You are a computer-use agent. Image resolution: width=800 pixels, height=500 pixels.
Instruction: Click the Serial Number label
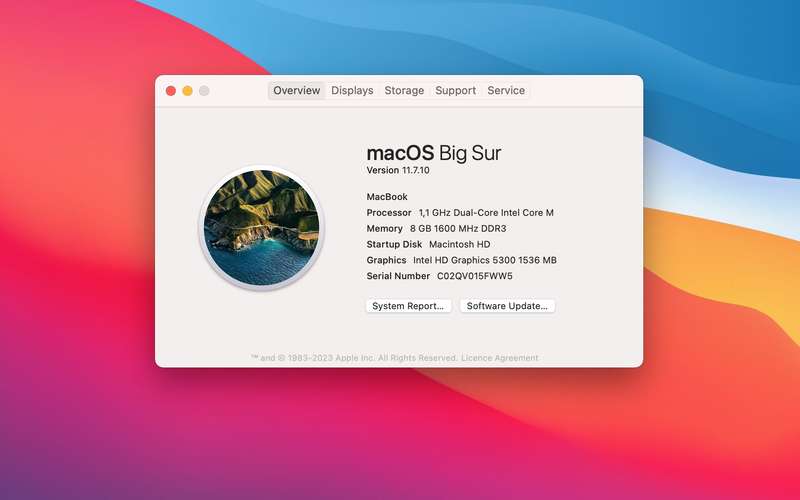tap(398, 276)
